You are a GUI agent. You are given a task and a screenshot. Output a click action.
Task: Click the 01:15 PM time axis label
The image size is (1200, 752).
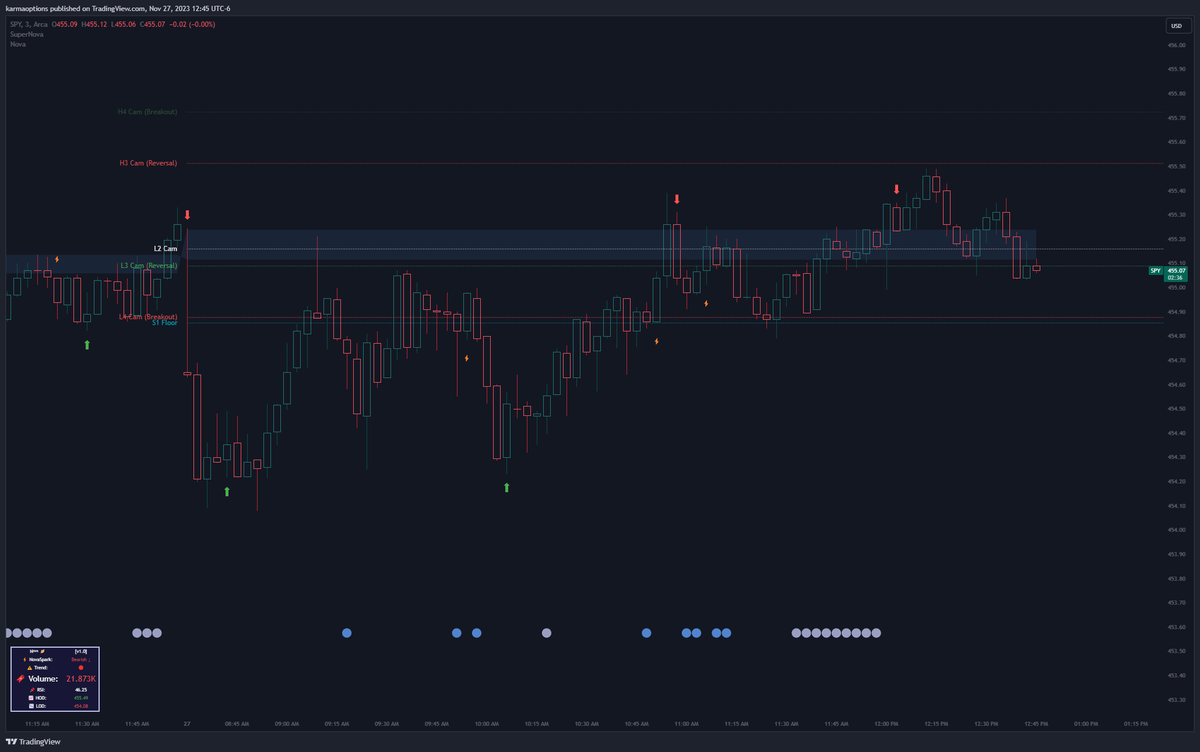click(1136, 722)
